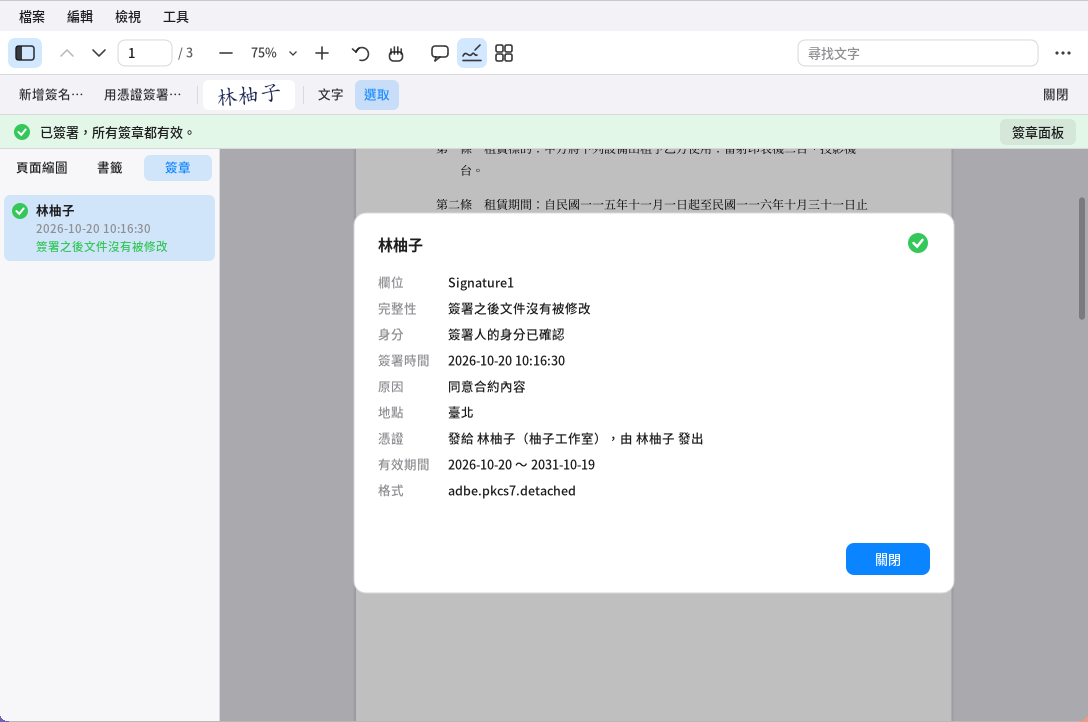Switch to 頁面縮圖 tab

tap(42, 168)
